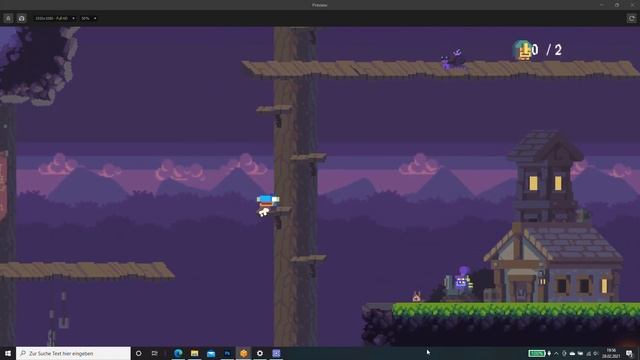Click the OneDrive cloud tray icon
Screen dimensions: 640x360
pos(572,353)
